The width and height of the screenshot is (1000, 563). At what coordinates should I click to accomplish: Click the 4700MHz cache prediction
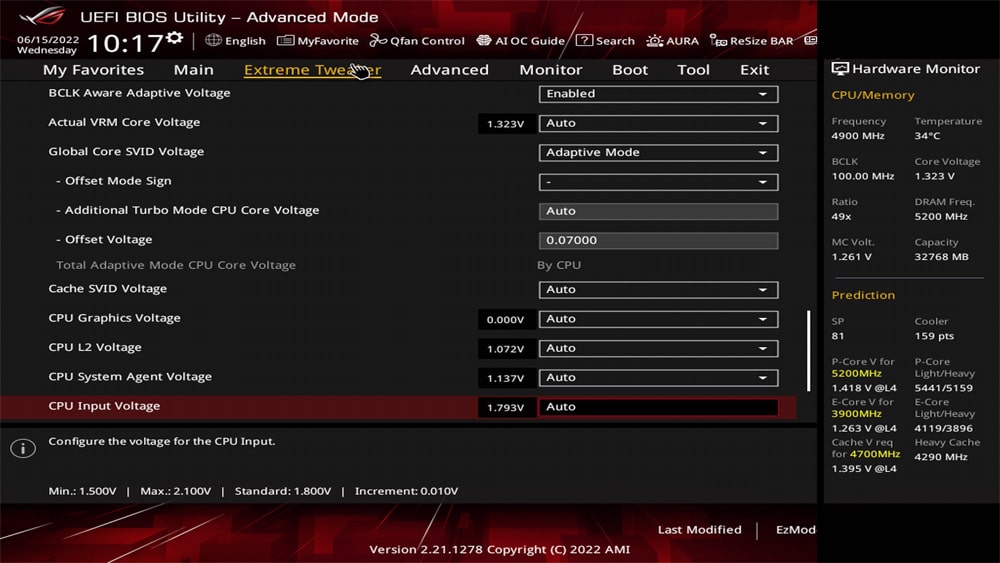click(x=874, y=454)
